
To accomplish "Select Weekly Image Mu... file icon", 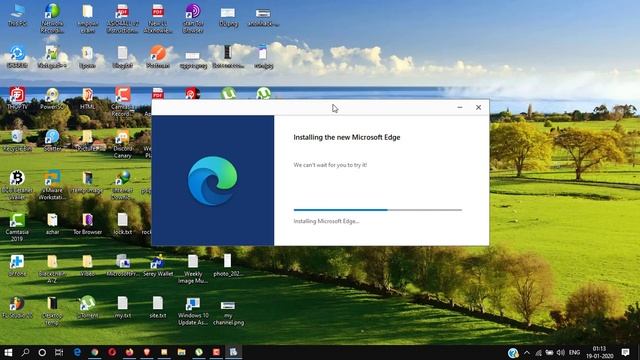I will click(x=193, y=269).
